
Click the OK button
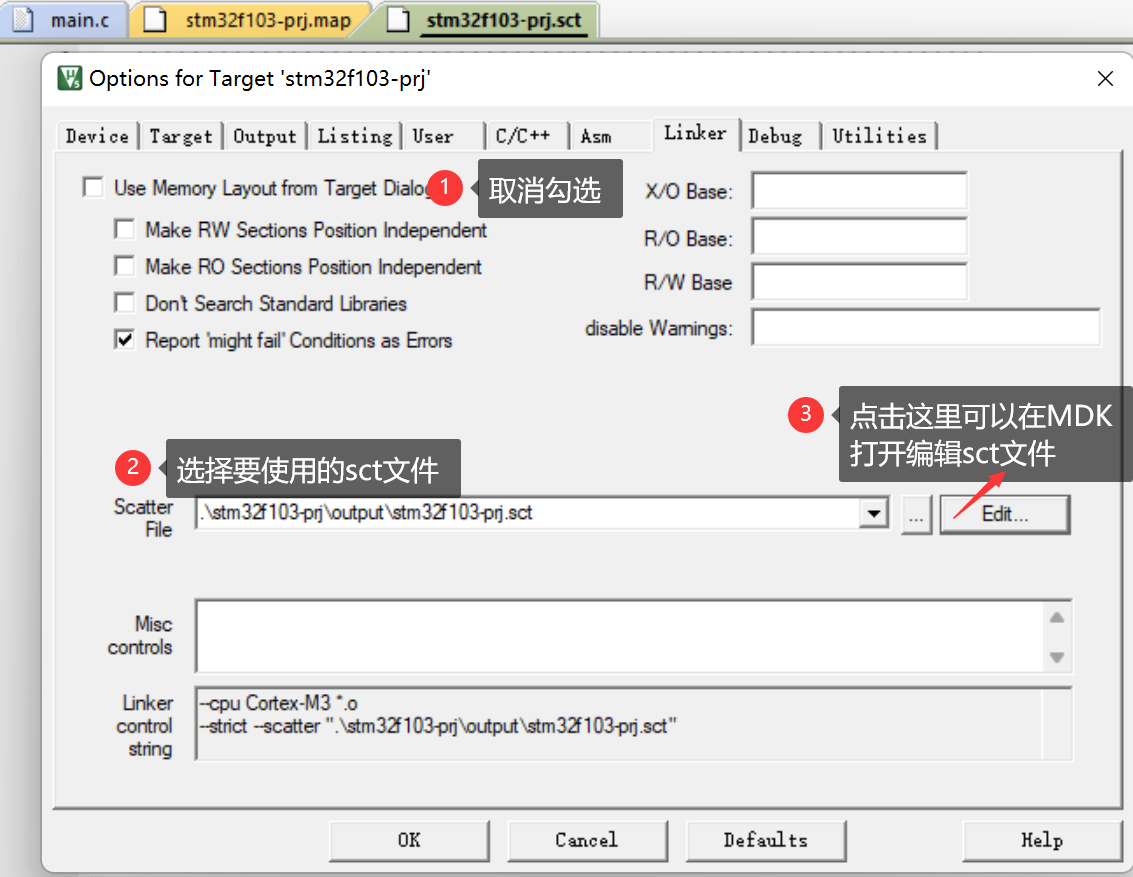coord(409,840)
